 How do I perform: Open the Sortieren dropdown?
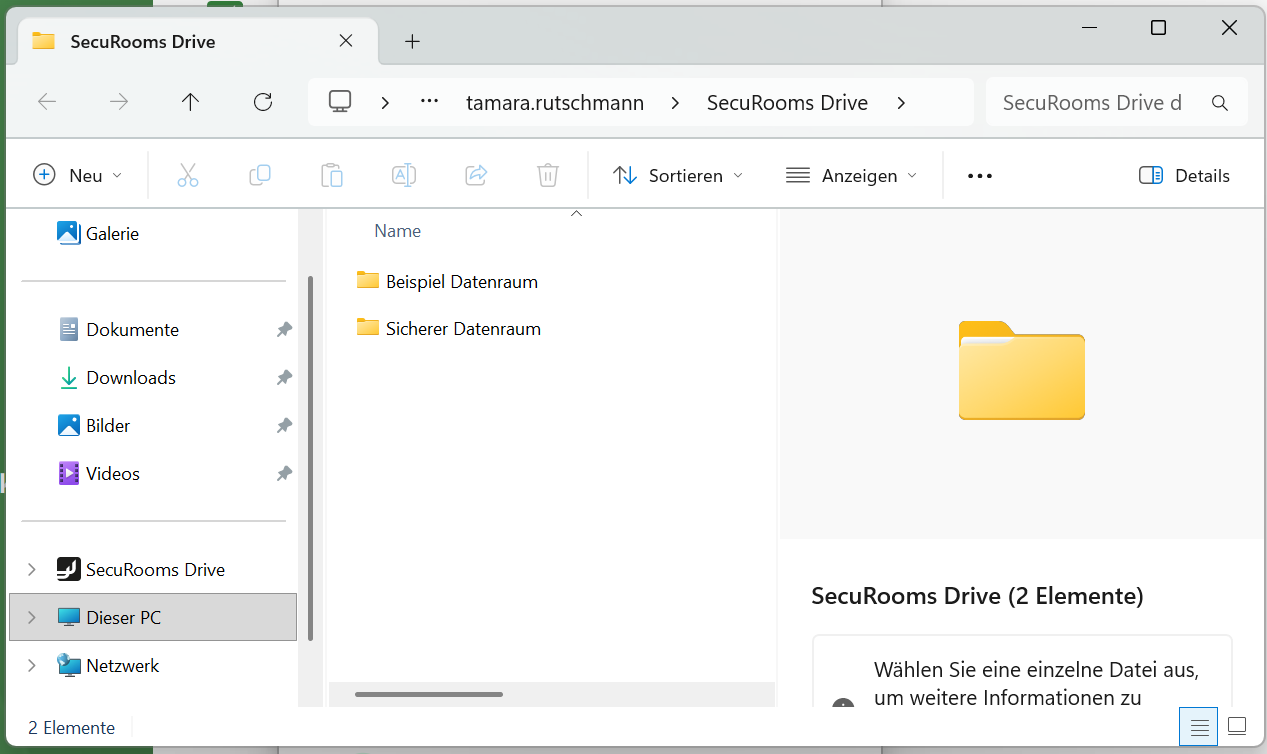point(678,175)
